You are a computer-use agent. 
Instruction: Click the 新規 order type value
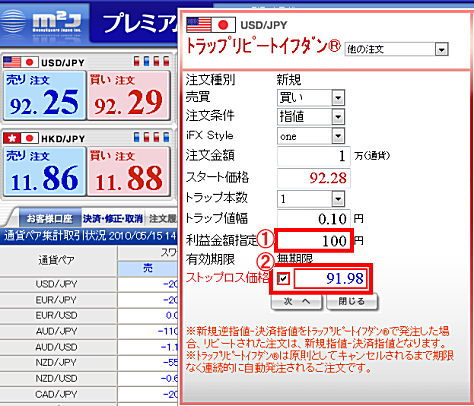coord(289,79)
